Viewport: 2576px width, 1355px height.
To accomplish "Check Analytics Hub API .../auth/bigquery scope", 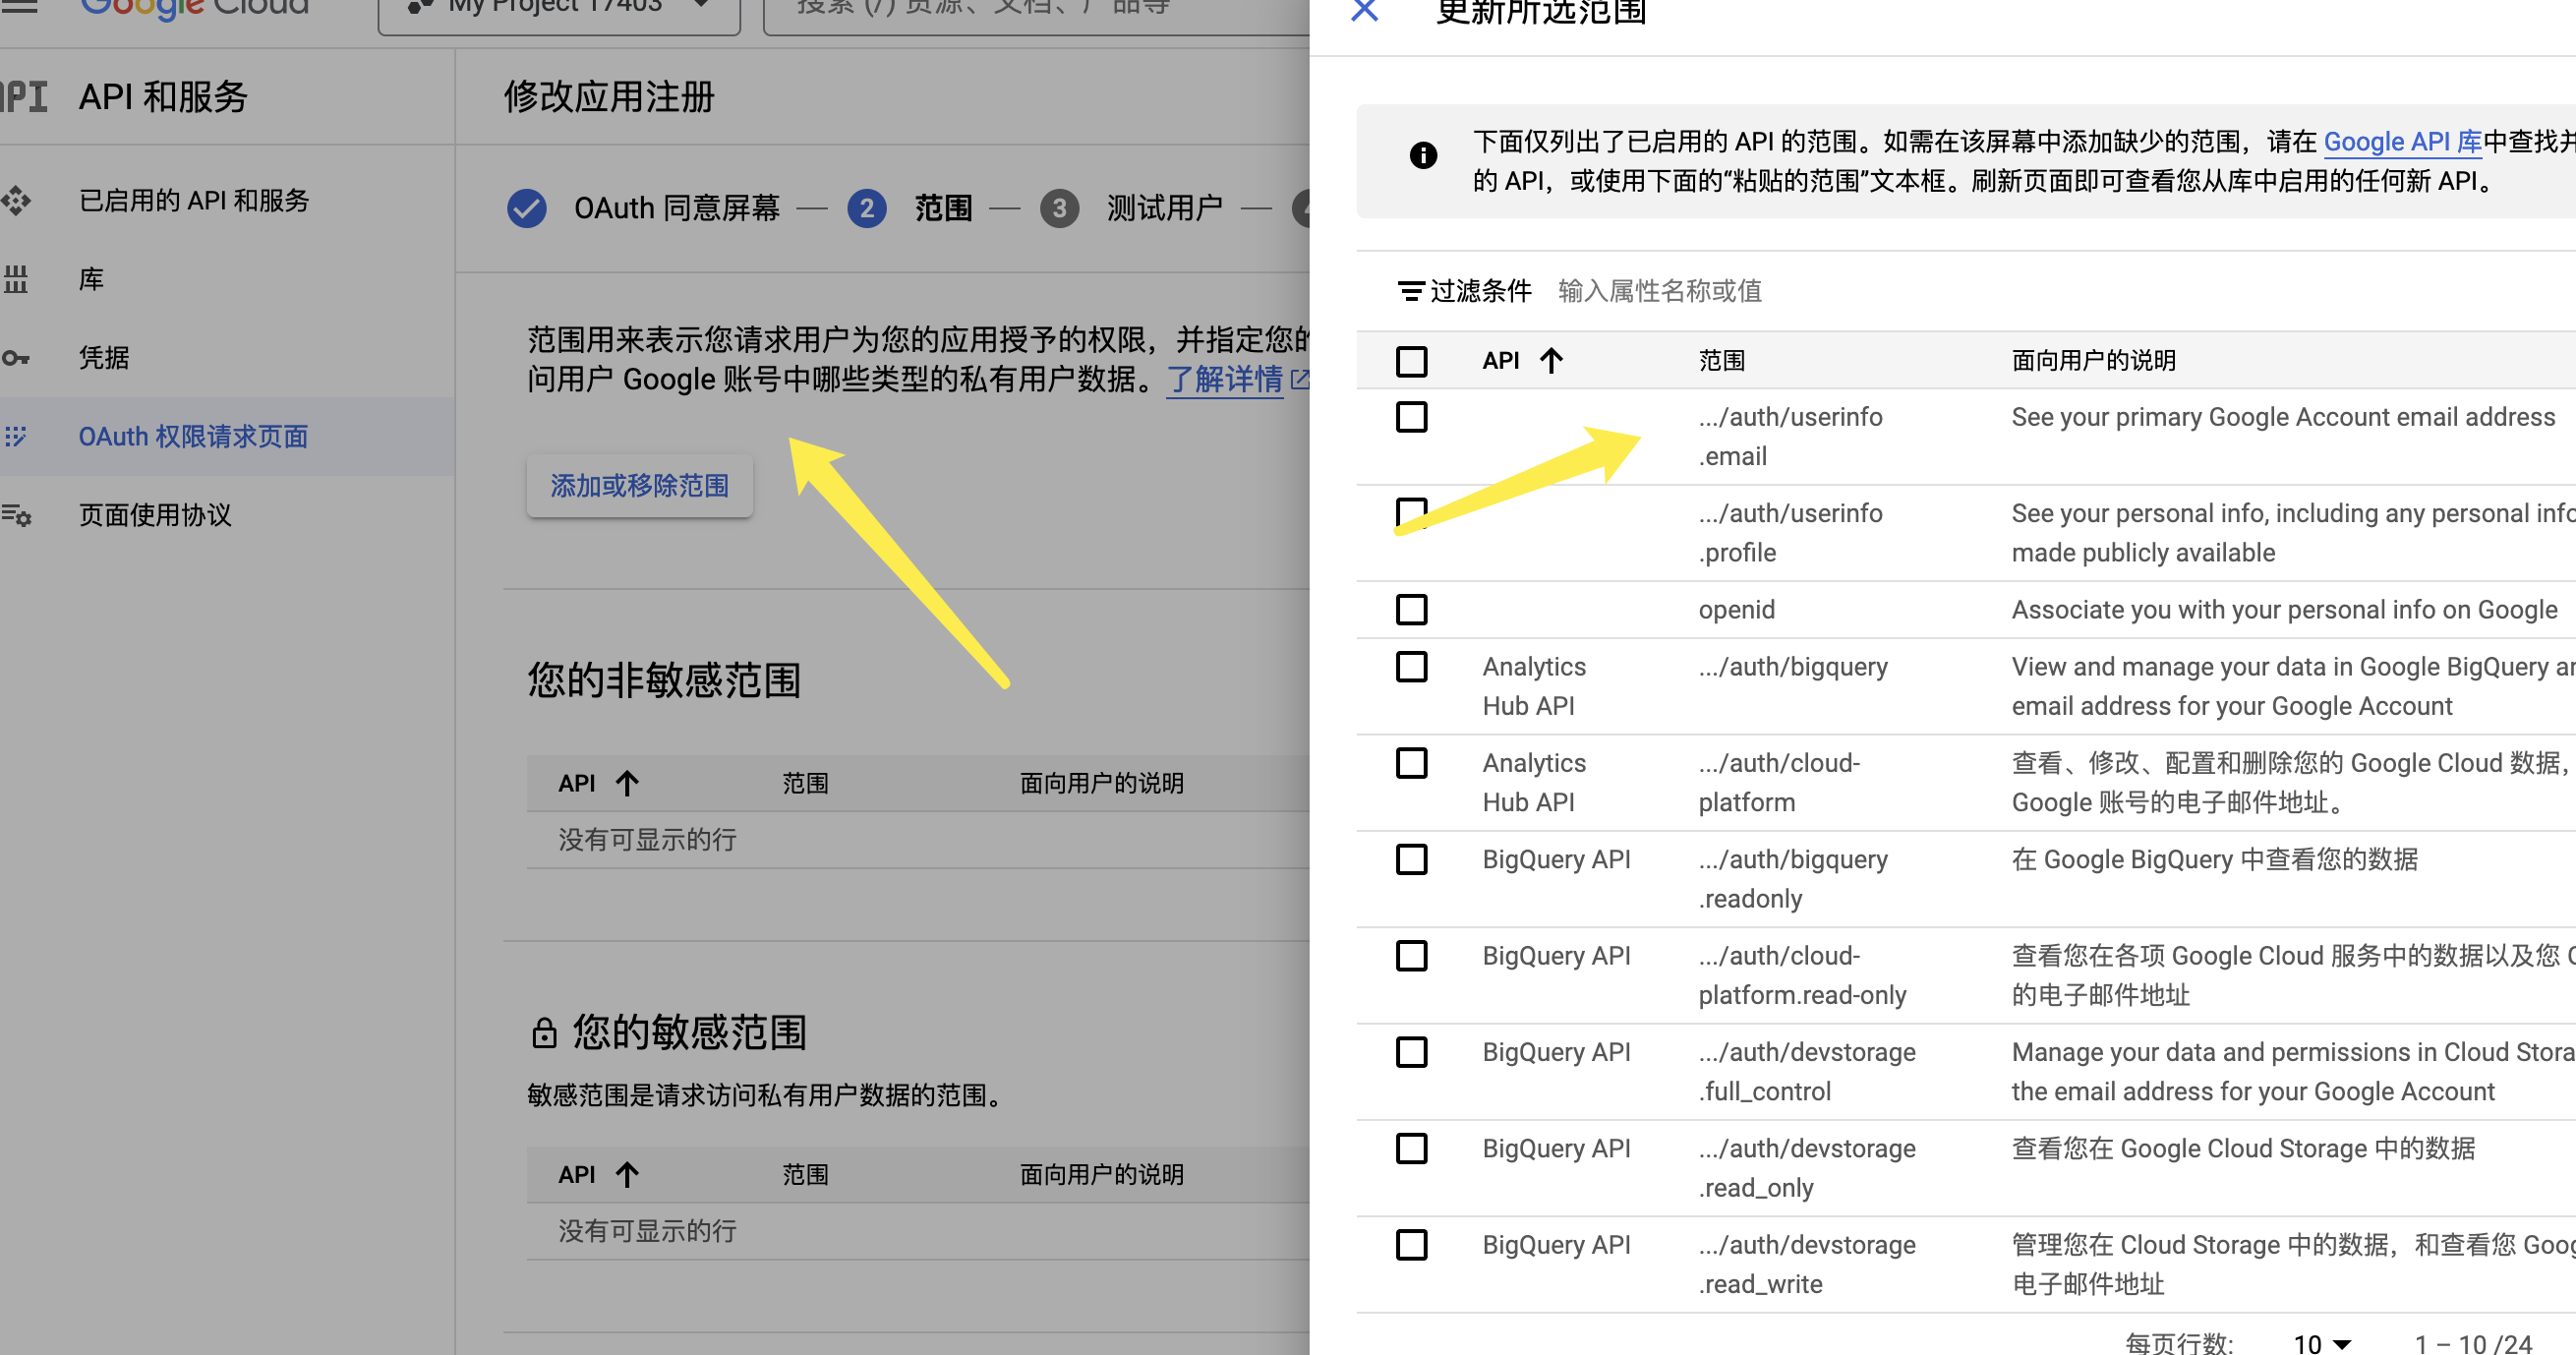I will 1411,667.
